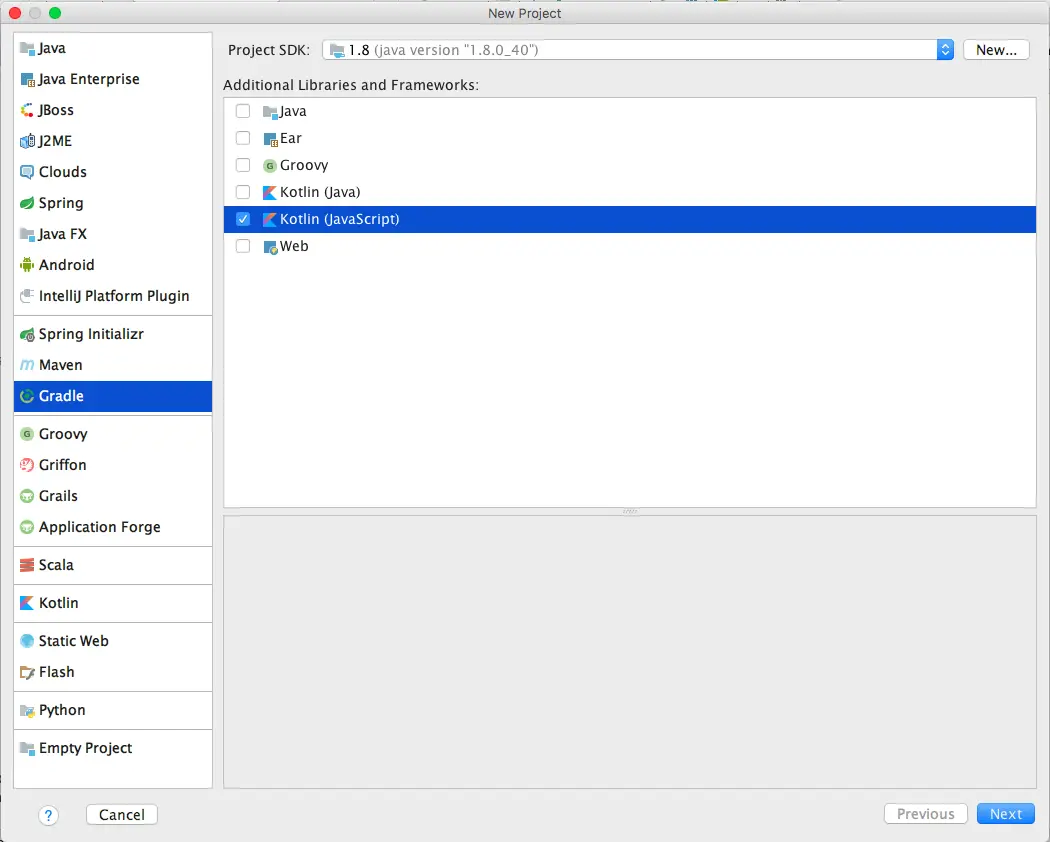Click the Web framework icon in libraries list
Screen dimensions: 1050x842
click(270, 247)
